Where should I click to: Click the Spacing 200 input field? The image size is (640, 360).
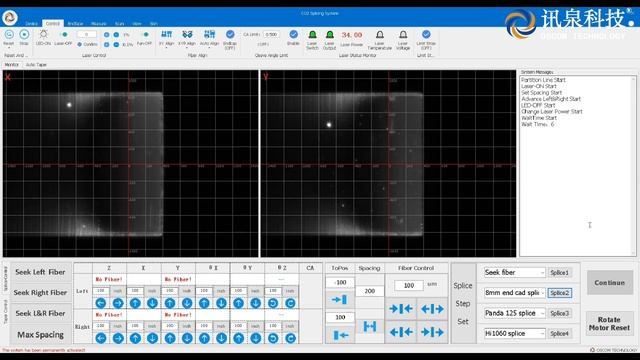click(x=370, y=291)
